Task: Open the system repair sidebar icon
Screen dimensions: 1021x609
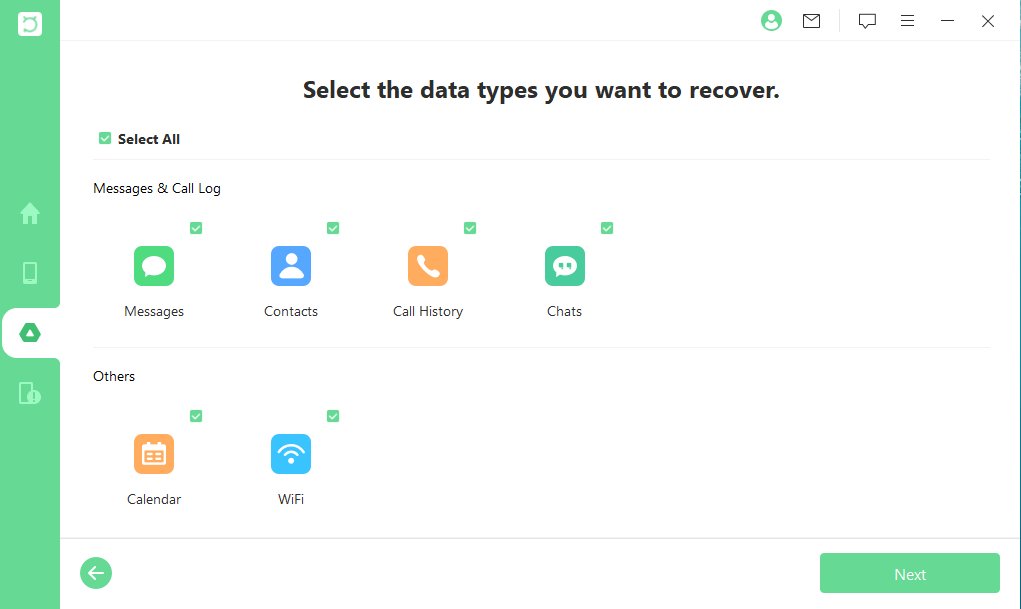Action: pyautogui.click(x=30, y=393)
